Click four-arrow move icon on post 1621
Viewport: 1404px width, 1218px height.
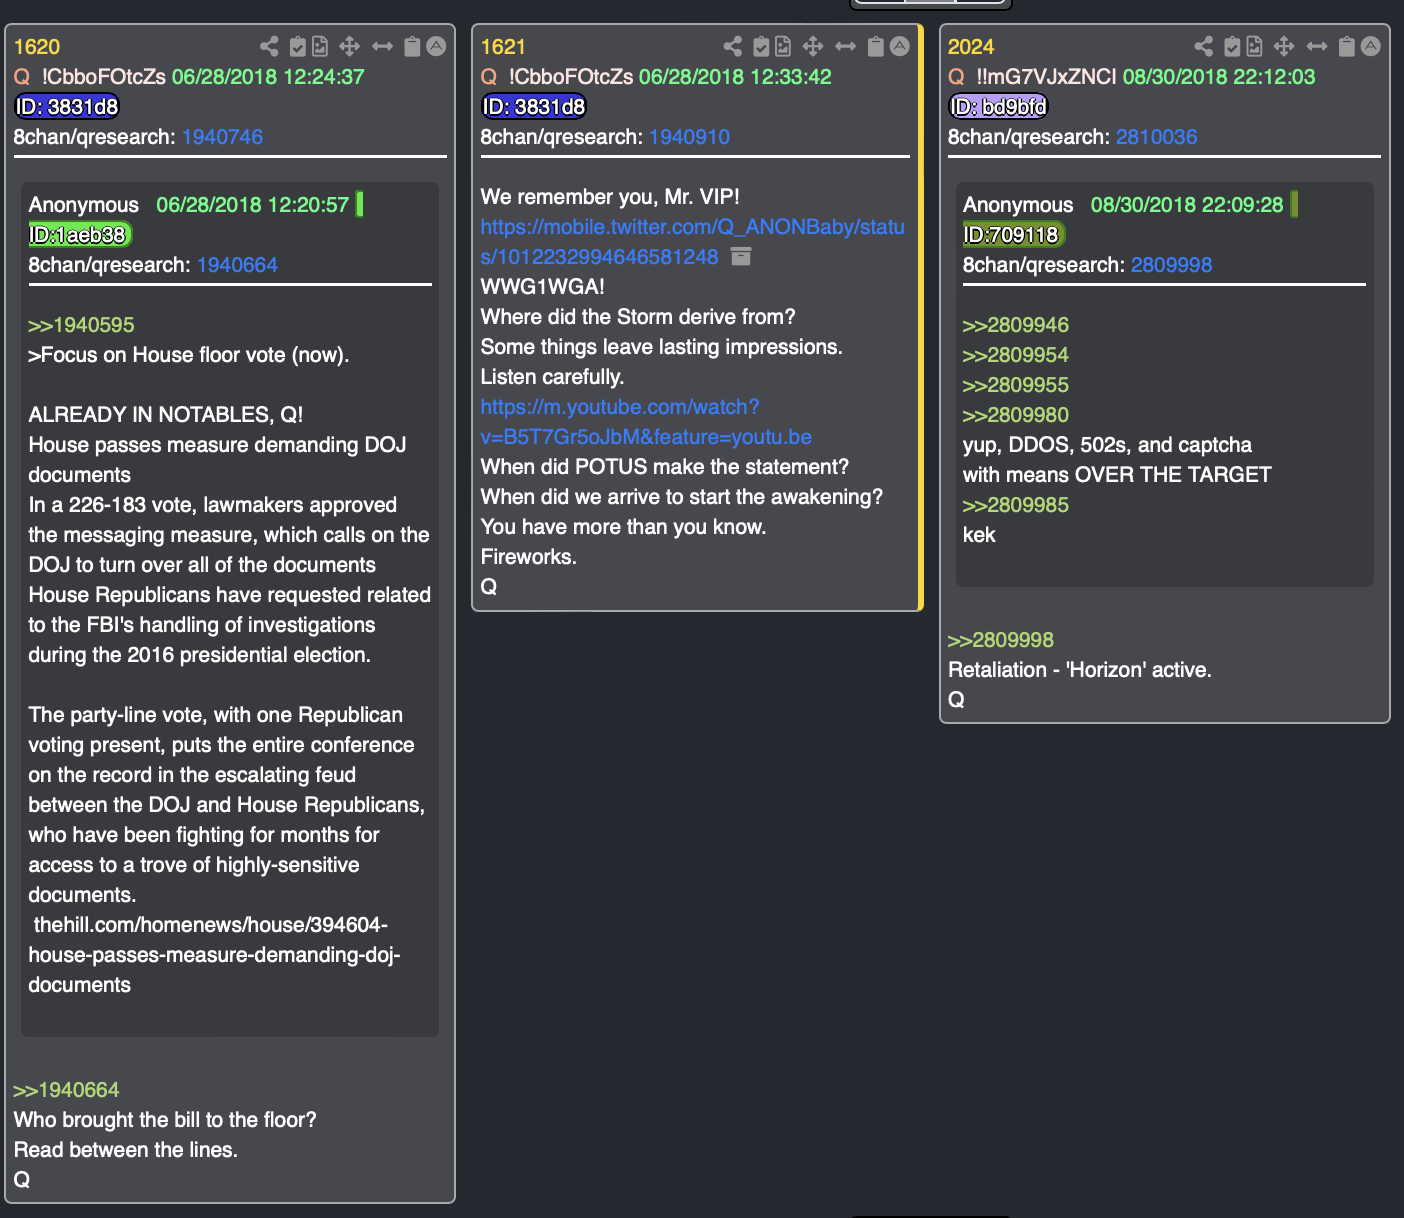coord(813,46)
